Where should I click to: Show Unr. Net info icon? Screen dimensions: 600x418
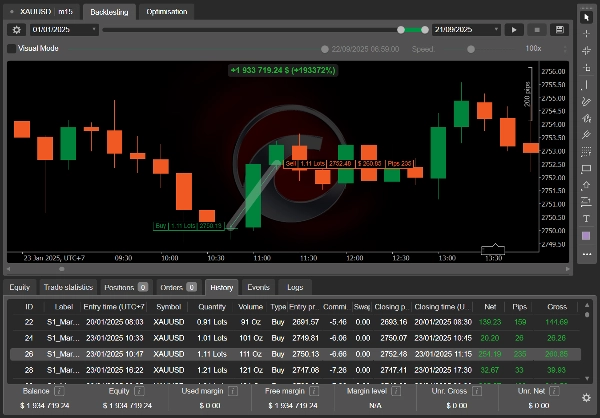tap(554, 391)
